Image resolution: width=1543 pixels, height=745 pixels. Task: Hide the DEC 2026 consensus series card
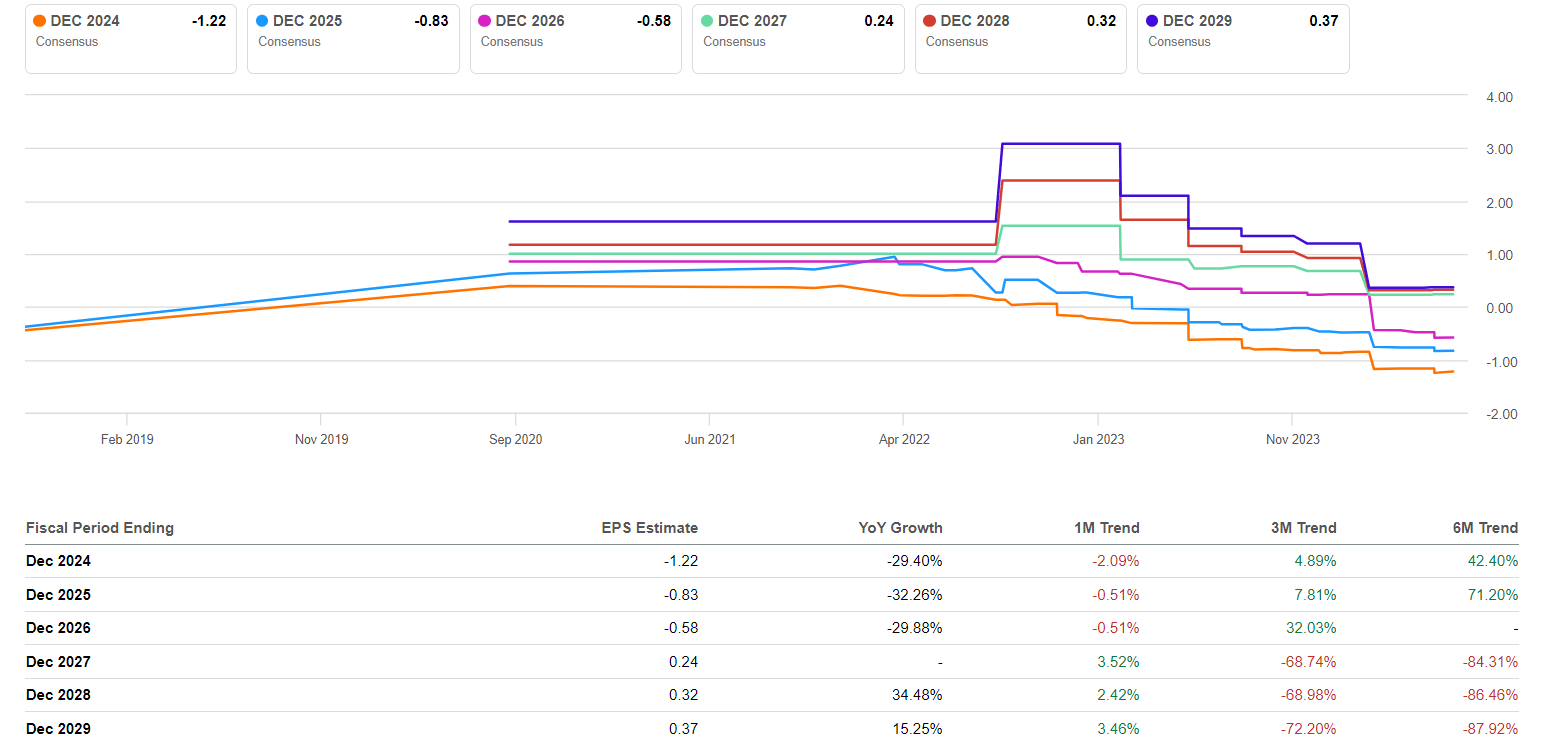click(x=575, y=38)
